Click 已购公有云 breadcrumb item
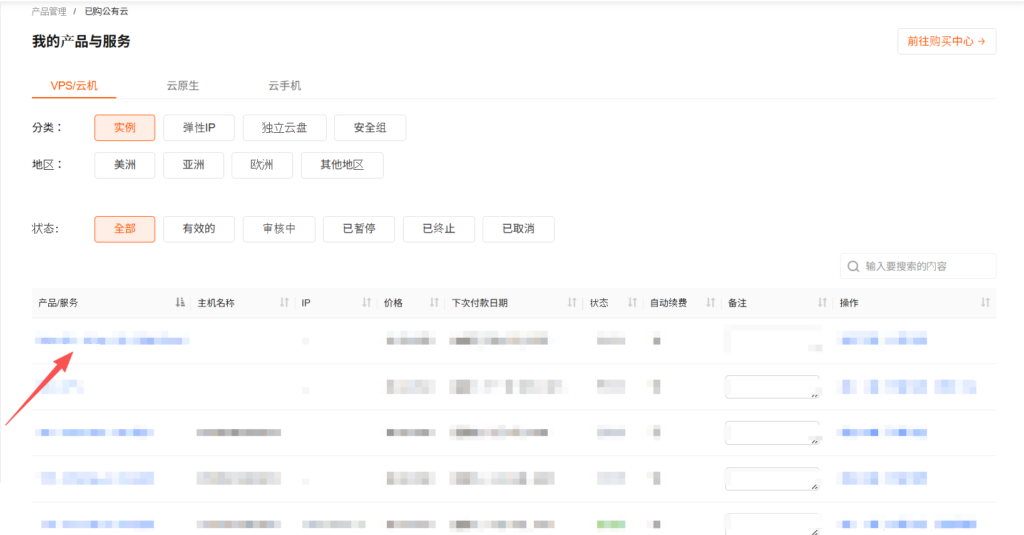This screenshot has height=535, width=1024. pyautogui.click(x=106, y=11)
